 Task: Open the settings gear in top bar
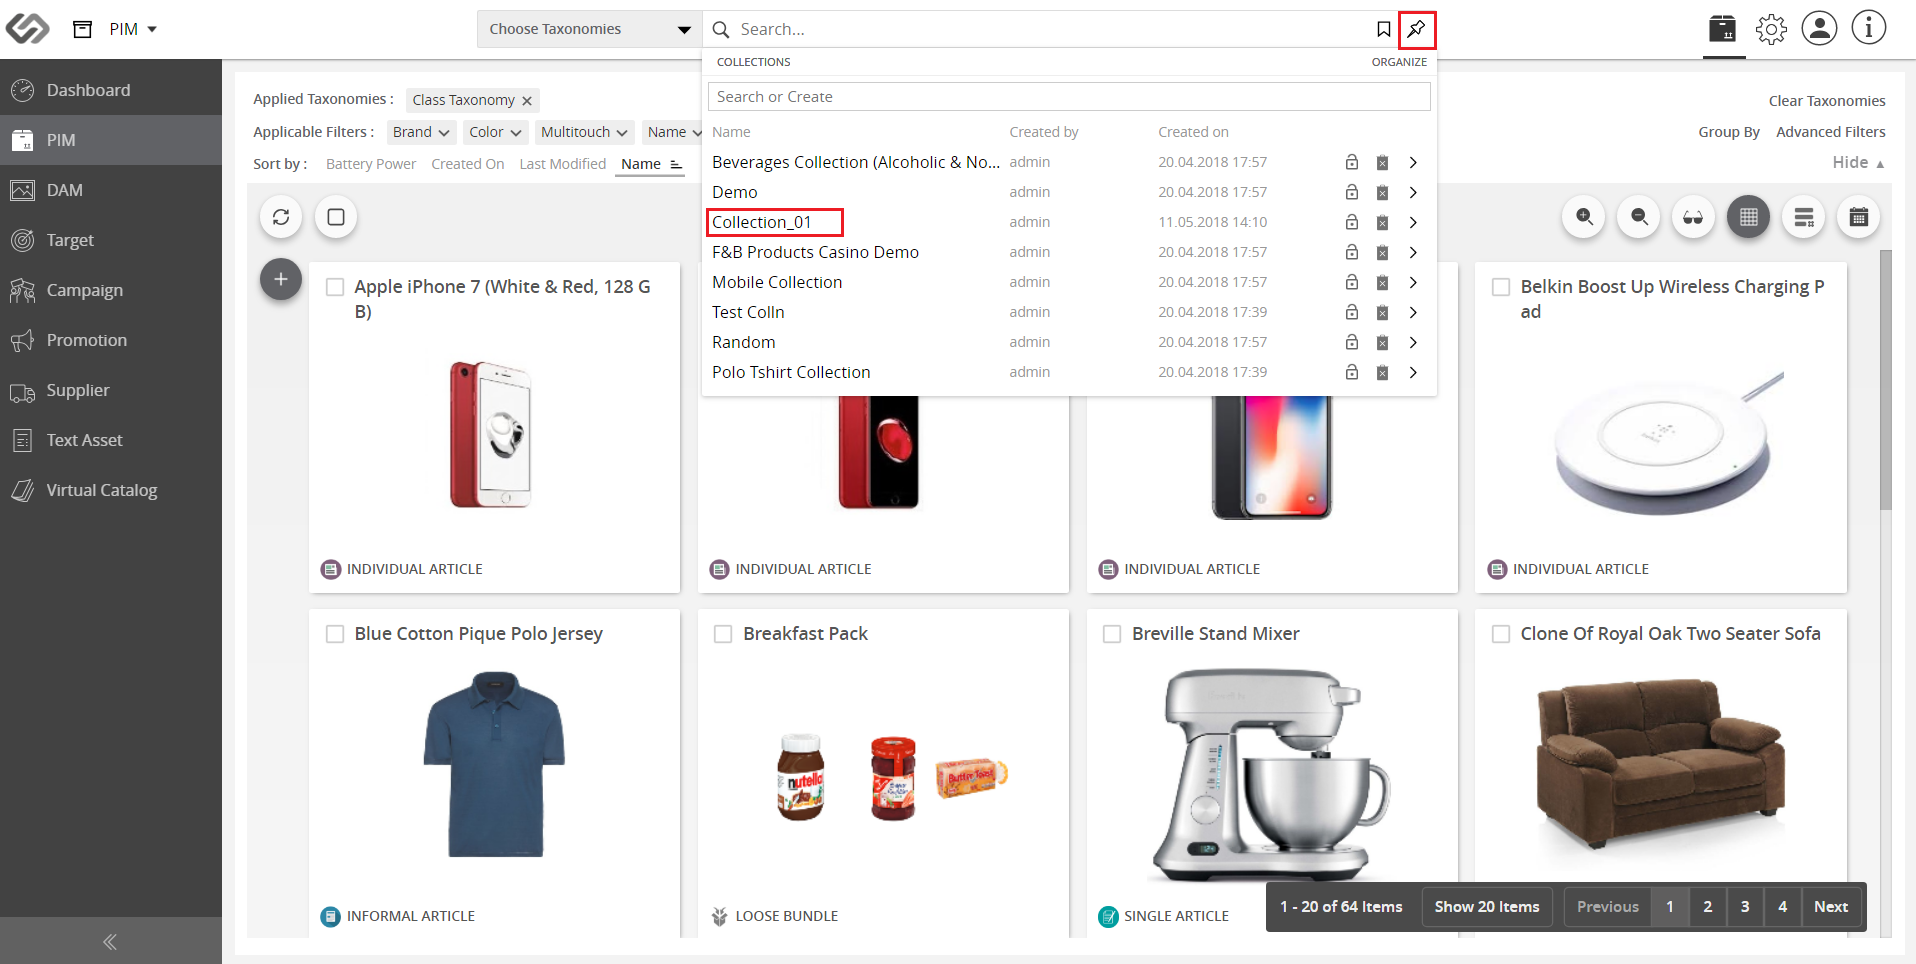(1771, 29)
